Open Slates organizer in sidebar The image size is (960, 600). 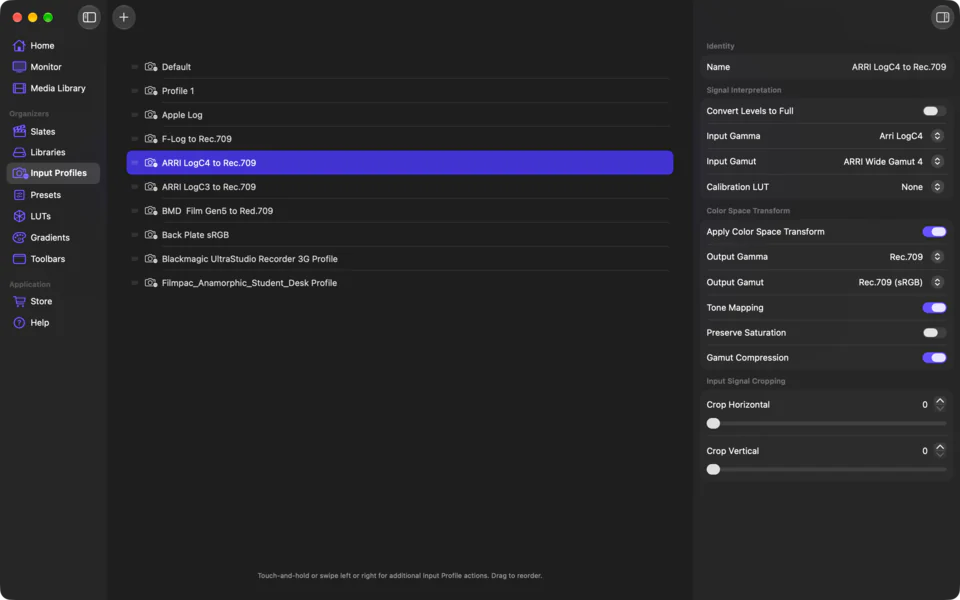pyautogui.click(x=43, y=132)
